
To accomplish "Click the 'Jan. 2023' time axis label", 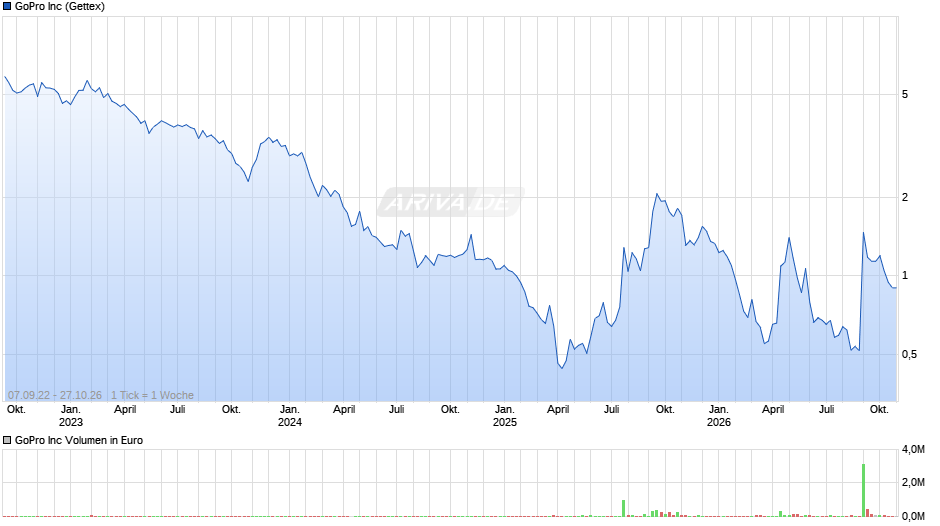I will tap(71, 416).
